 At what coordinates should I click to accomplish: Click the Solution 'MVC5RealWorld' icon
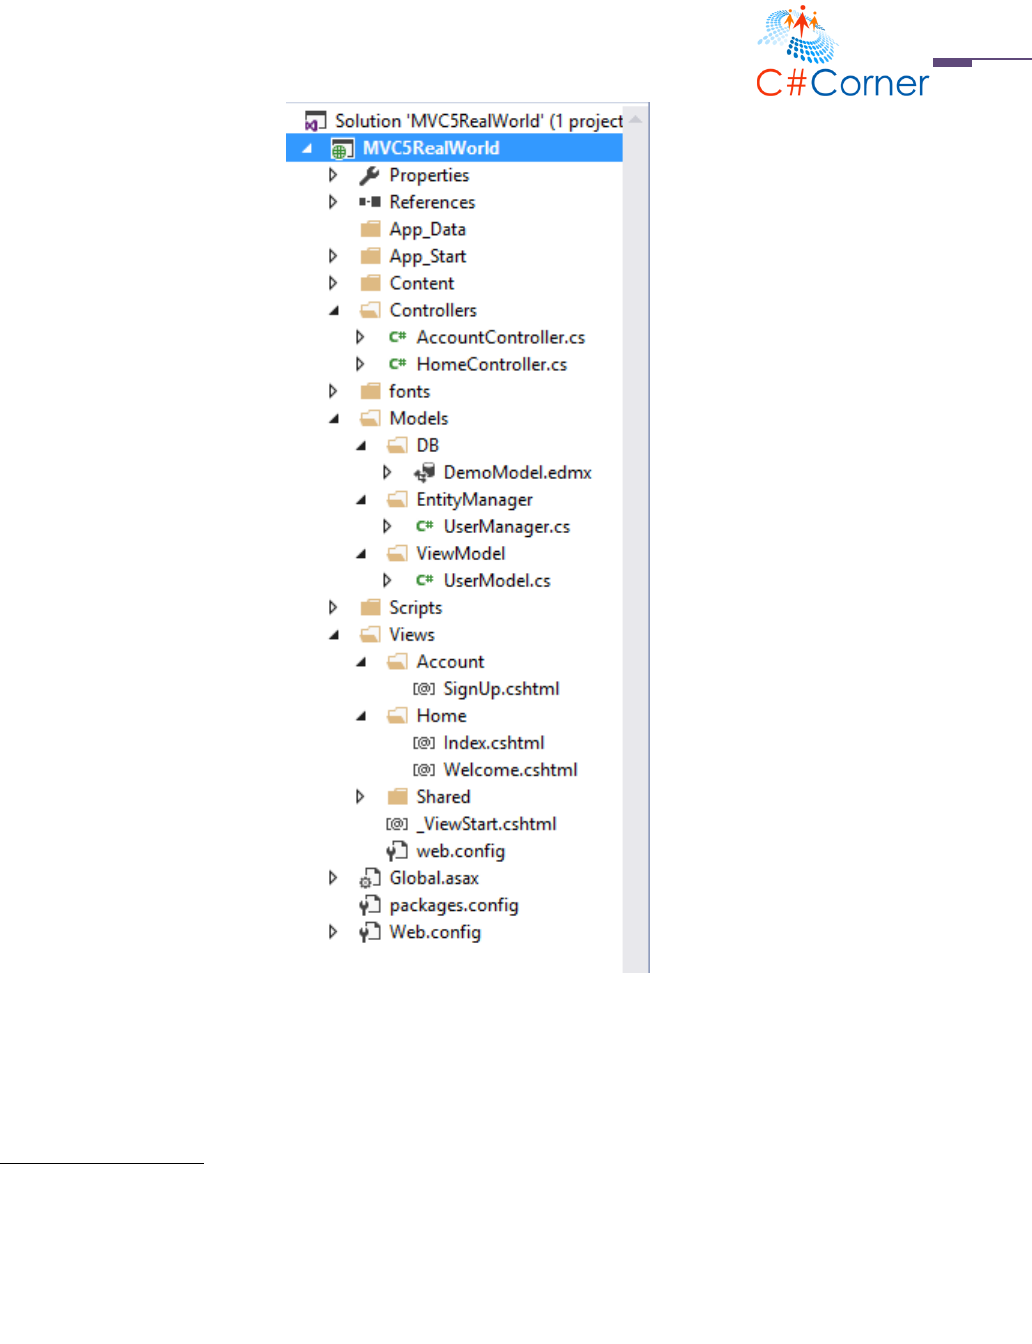coord(316,121)
